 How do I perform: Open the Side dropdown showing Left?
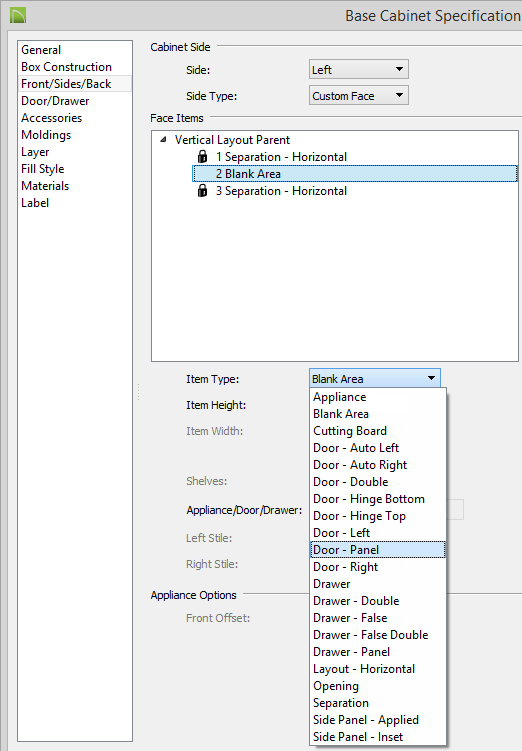click(359, 69)
